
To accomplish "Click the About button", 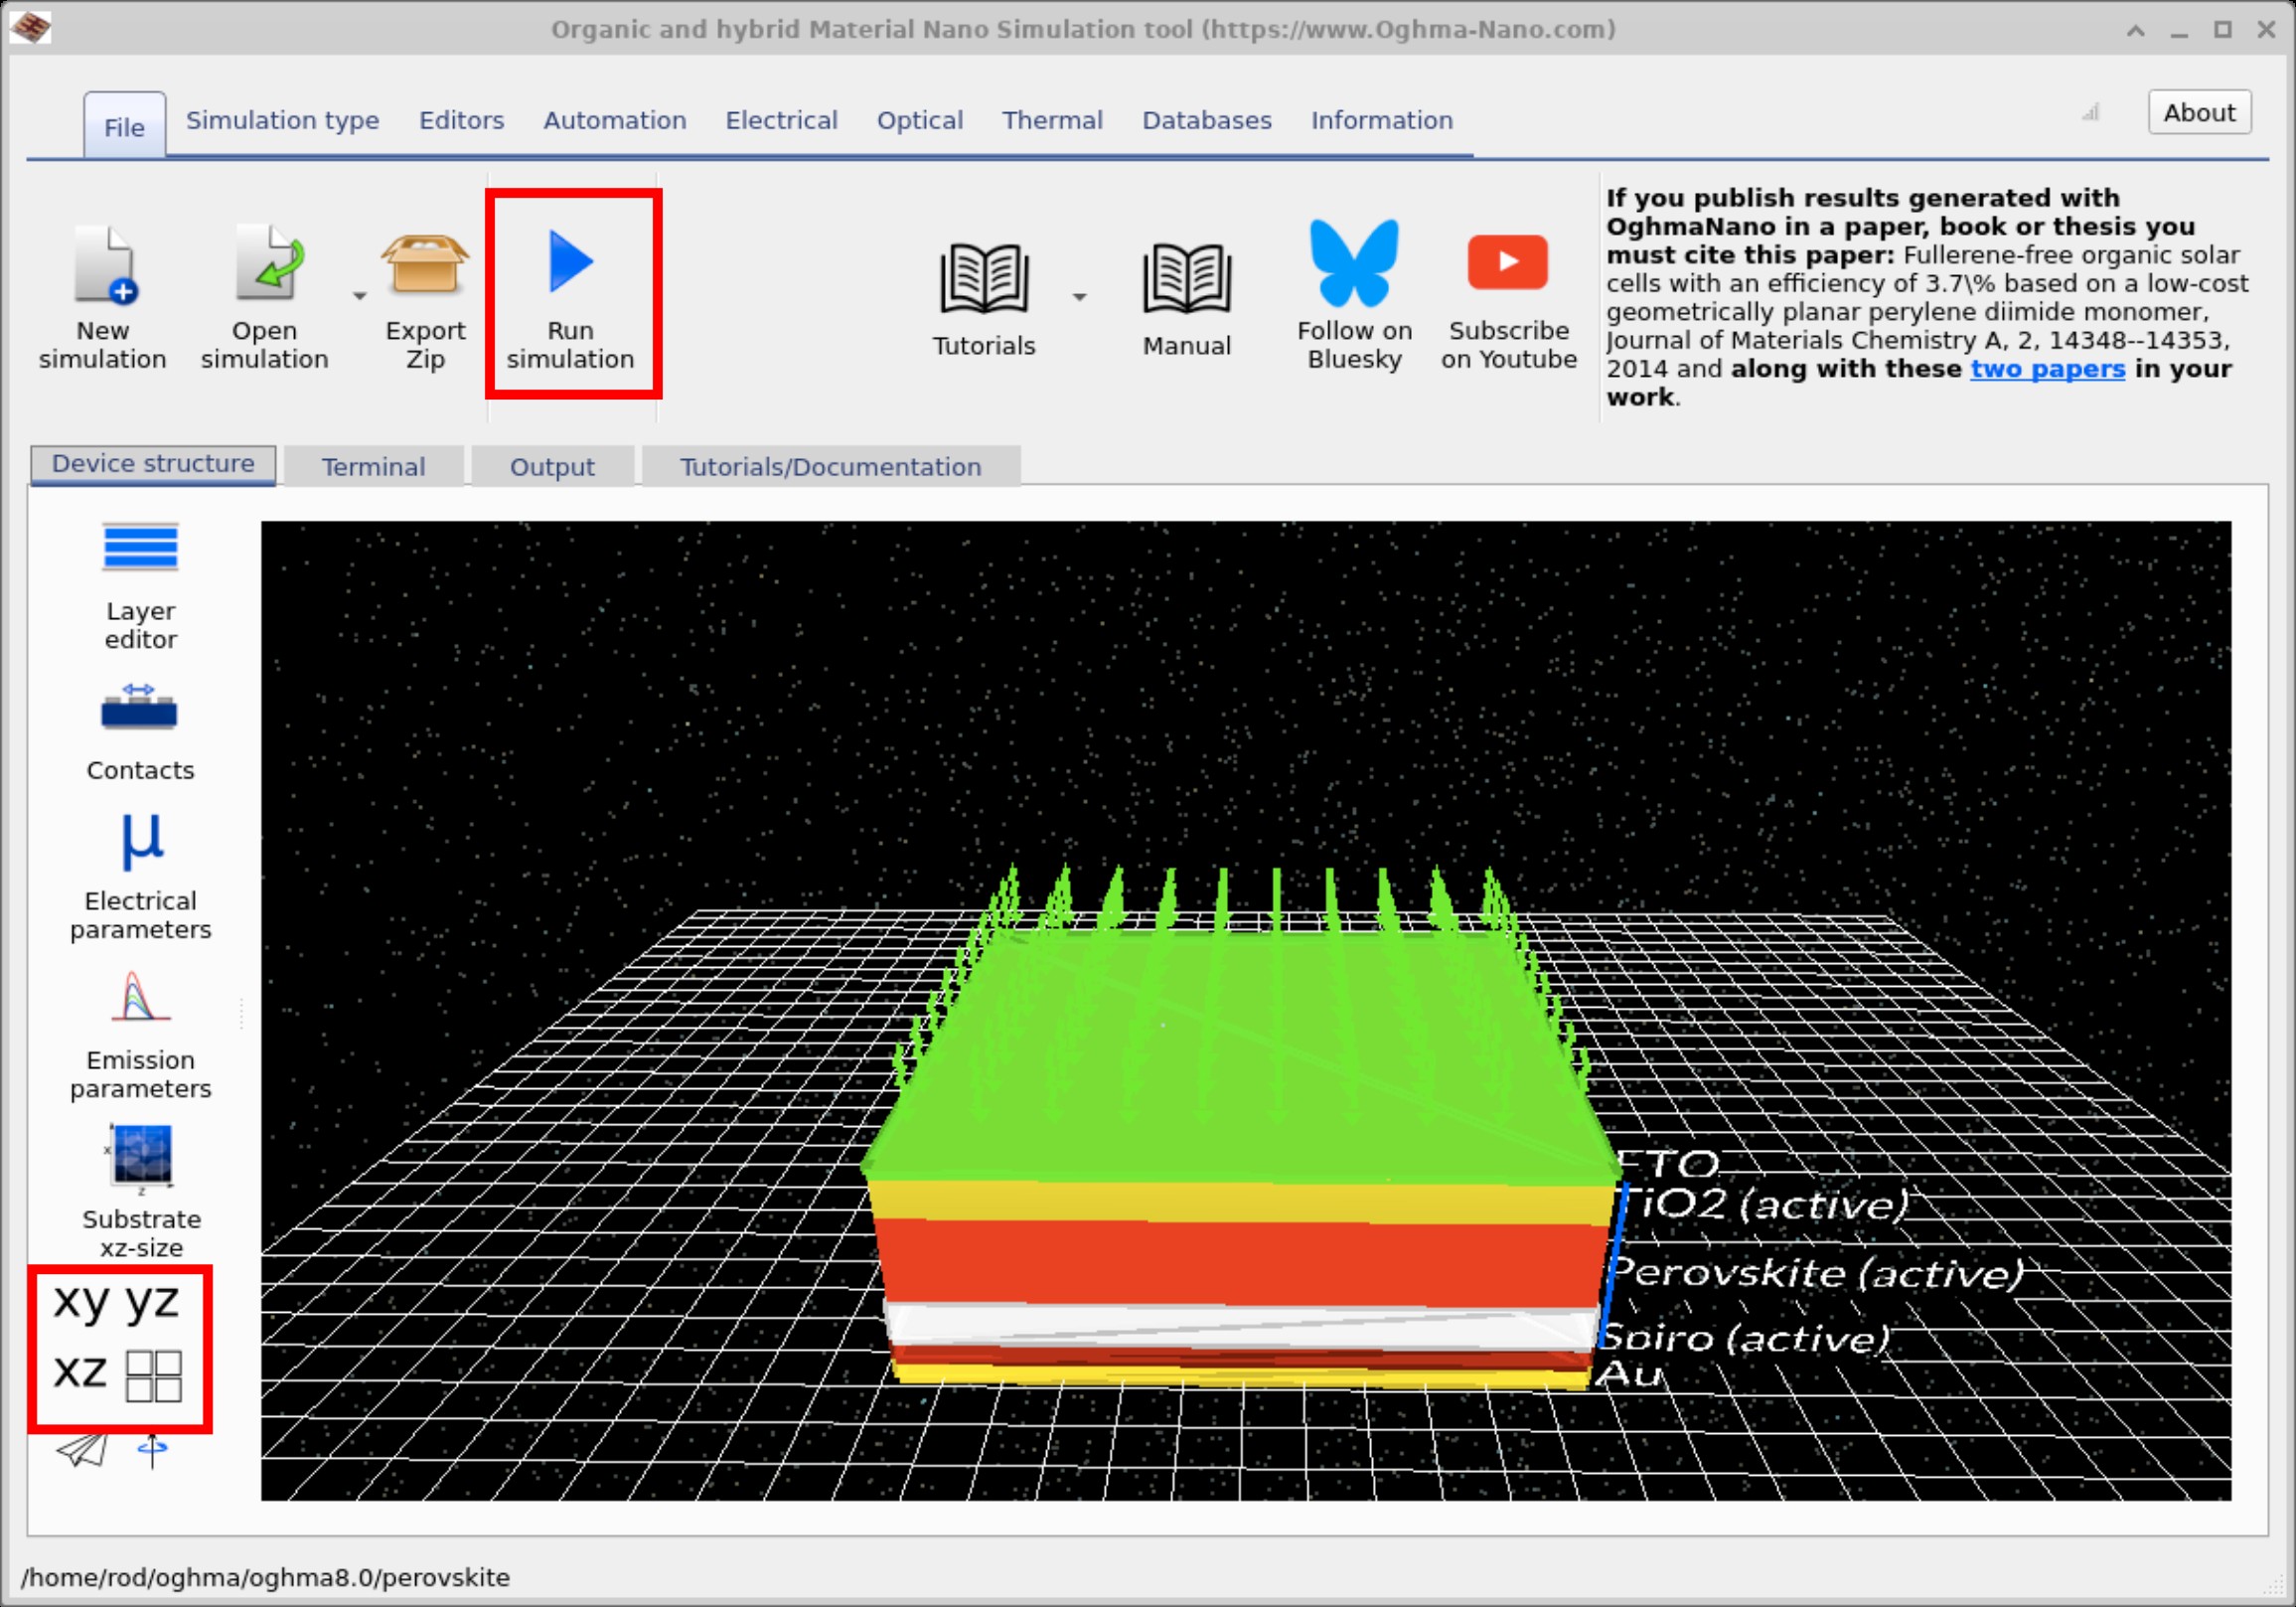I will pos(2198,113).
